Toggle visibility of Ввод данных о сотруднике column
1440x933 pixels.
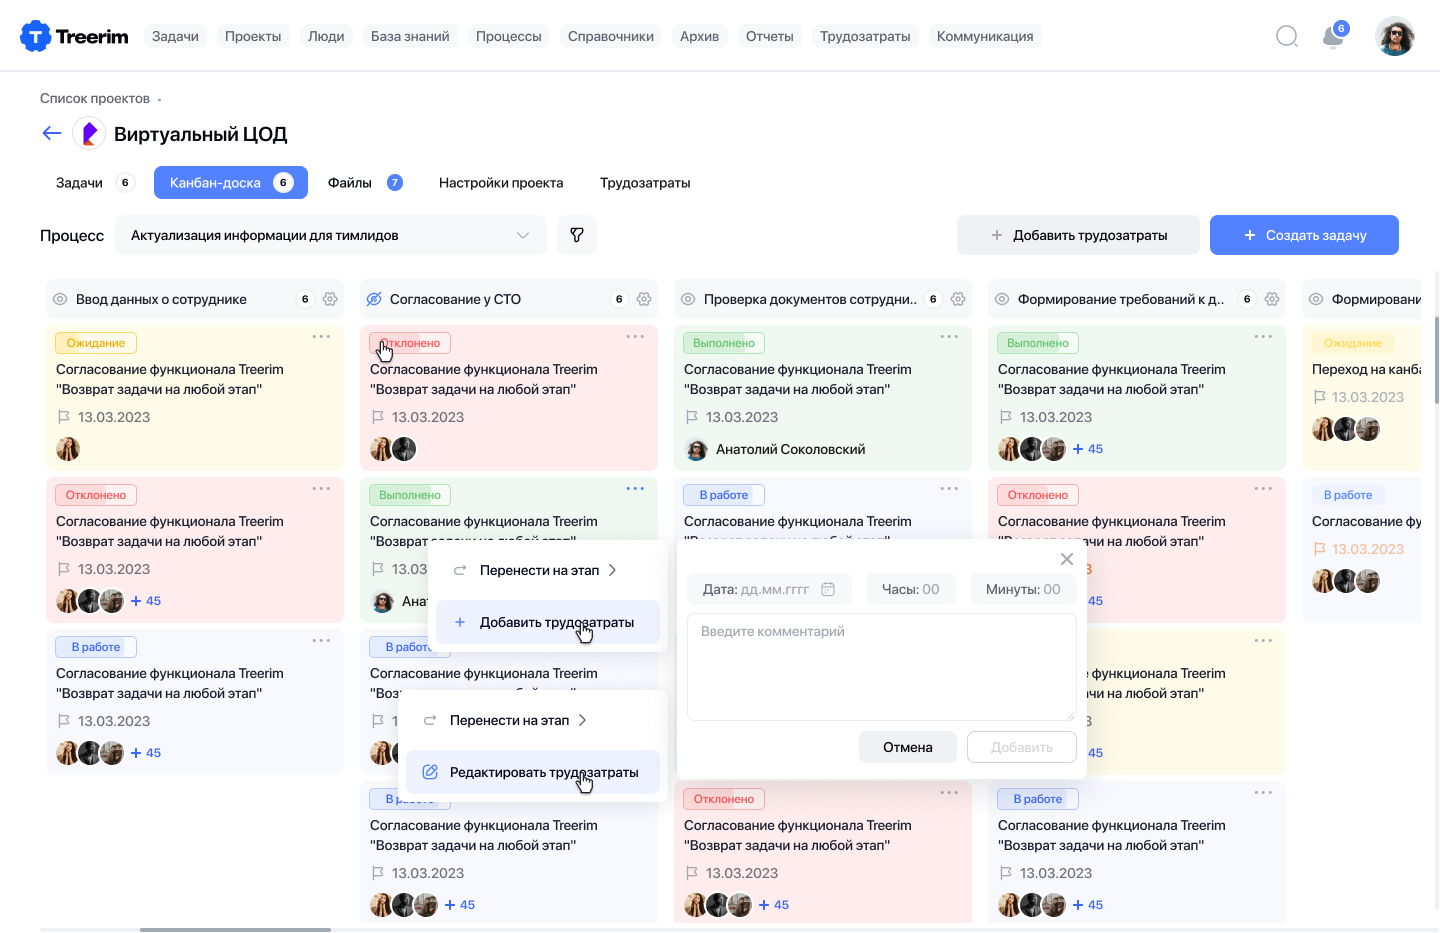[x=60, y=299]
